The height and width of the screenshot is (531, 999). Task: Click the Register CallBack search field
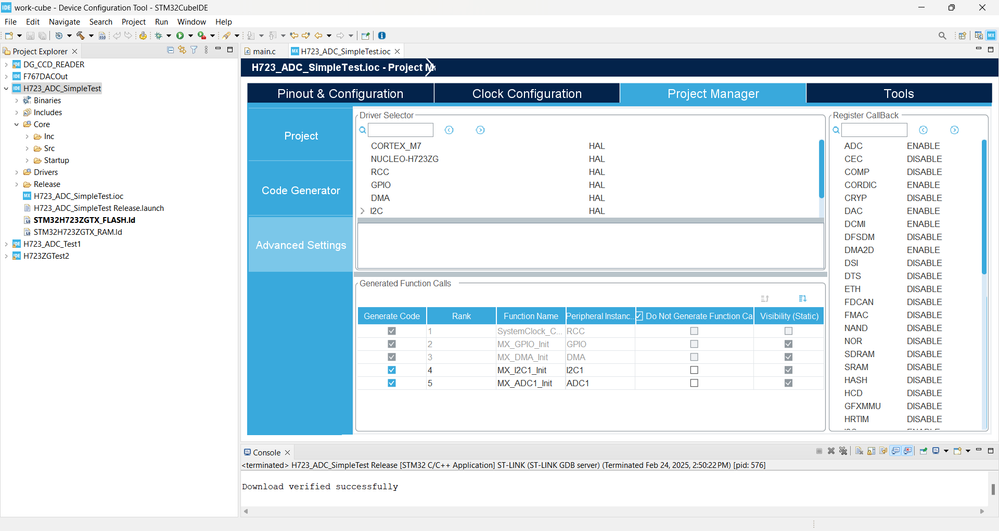click(x=874, y=130)
